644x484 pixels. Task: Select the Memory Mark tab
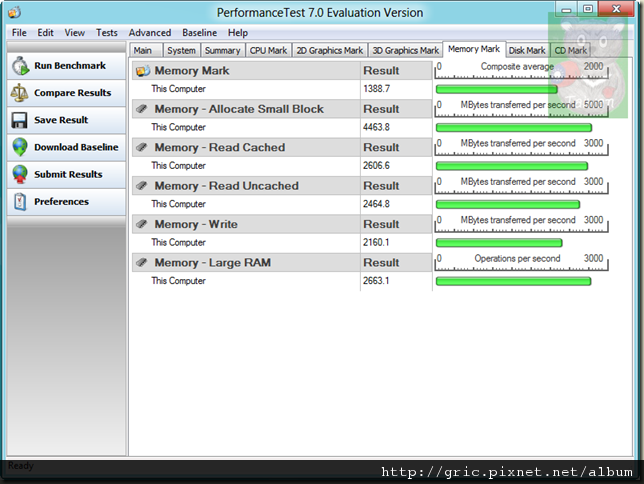tap(474, 49)
